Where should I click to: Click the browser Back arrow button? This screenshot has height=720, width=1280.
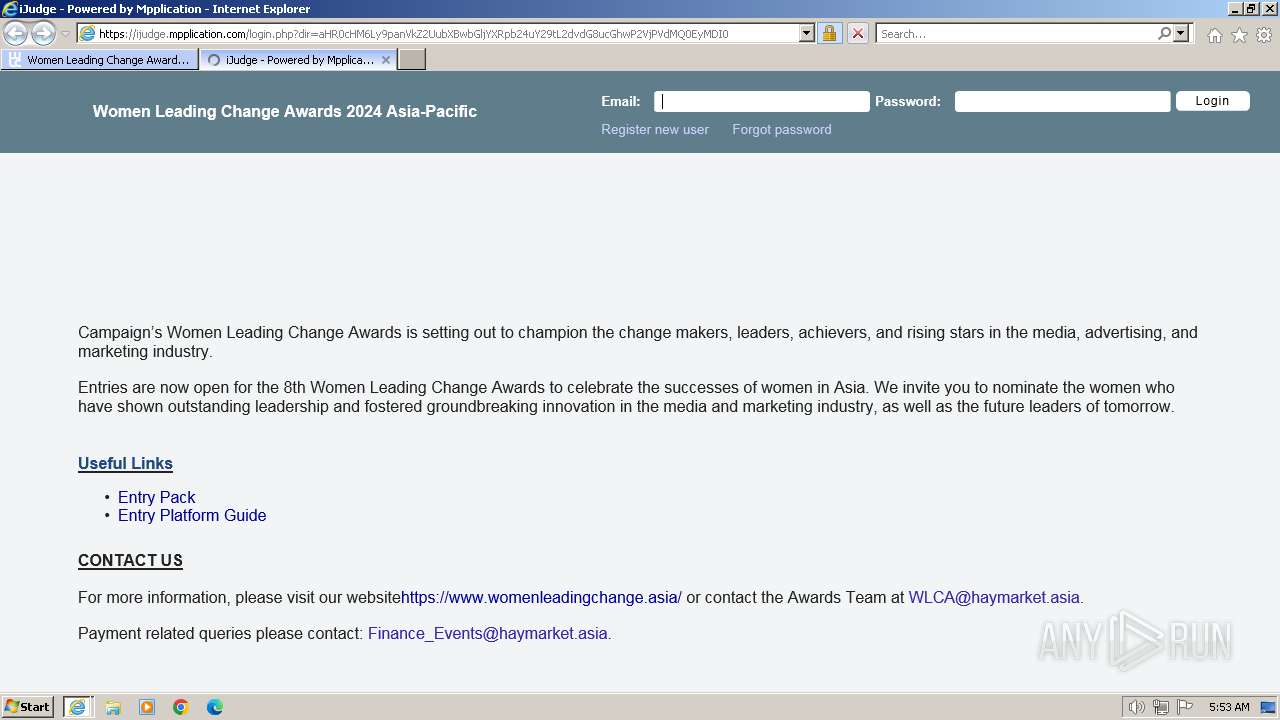click(x=15, y=33)
